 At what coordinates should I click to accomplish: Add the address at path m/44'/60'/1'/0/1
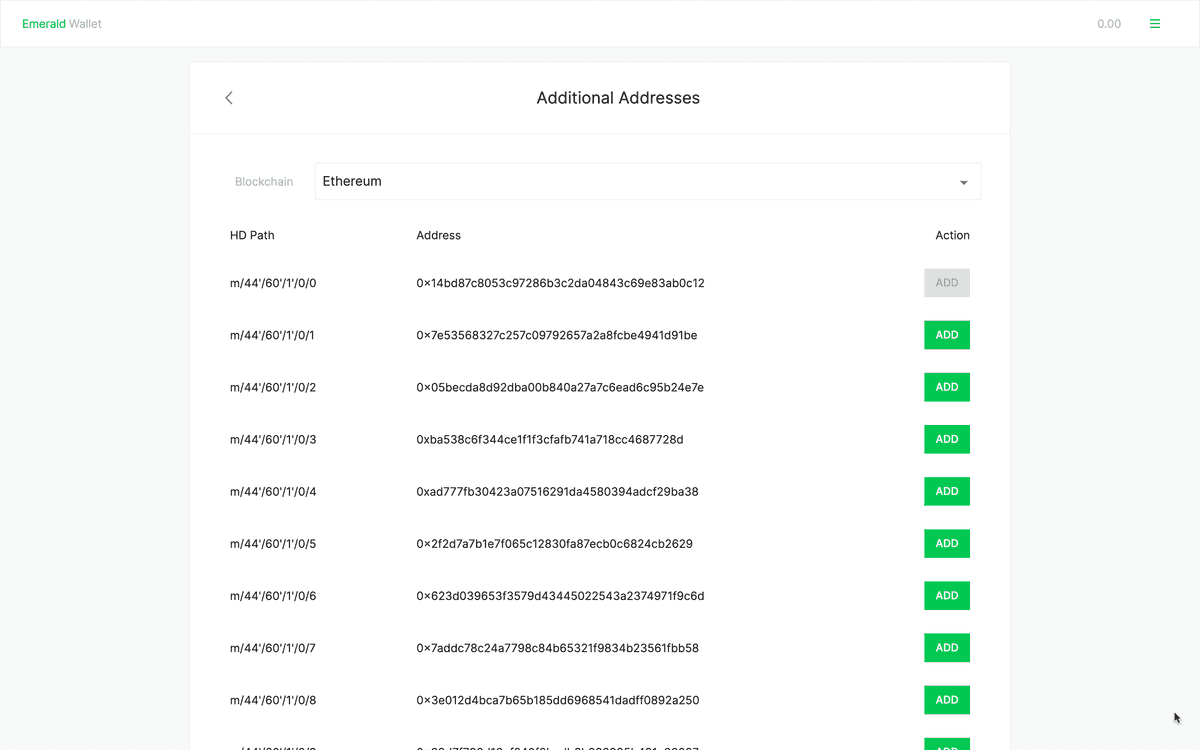pyautogui.click(x=946, y=334)
